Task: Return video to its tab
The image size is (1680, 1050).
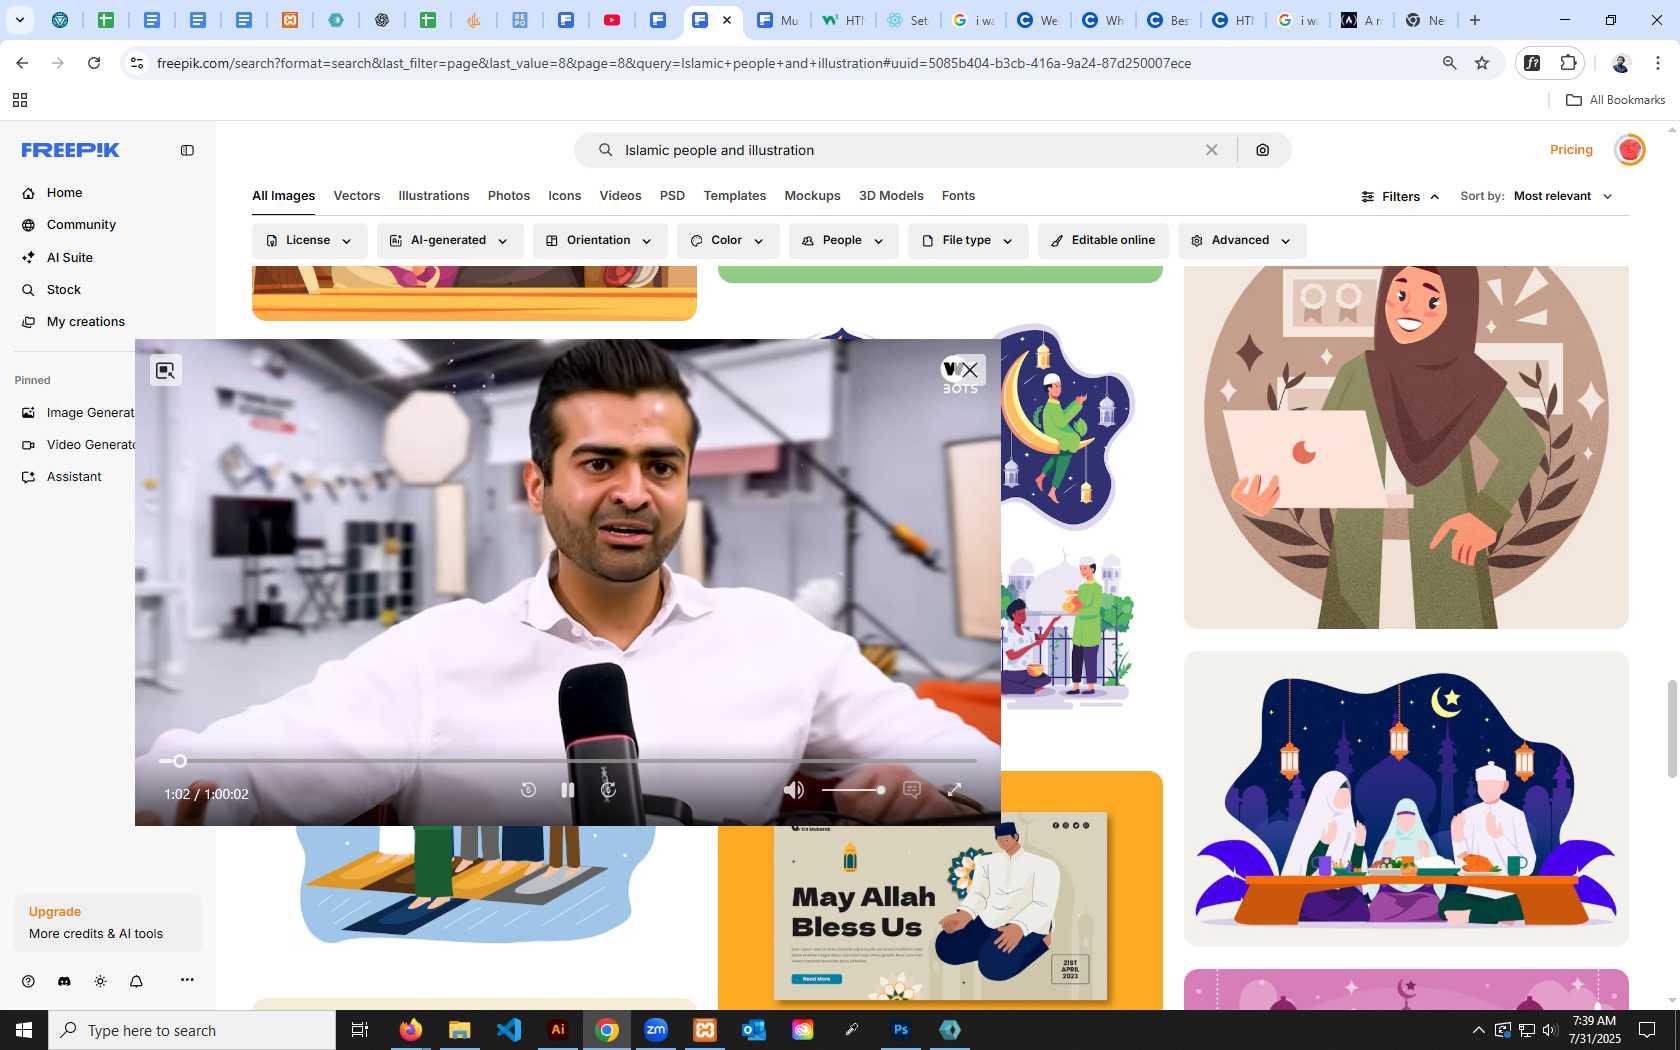Action: tap(166, 371)
